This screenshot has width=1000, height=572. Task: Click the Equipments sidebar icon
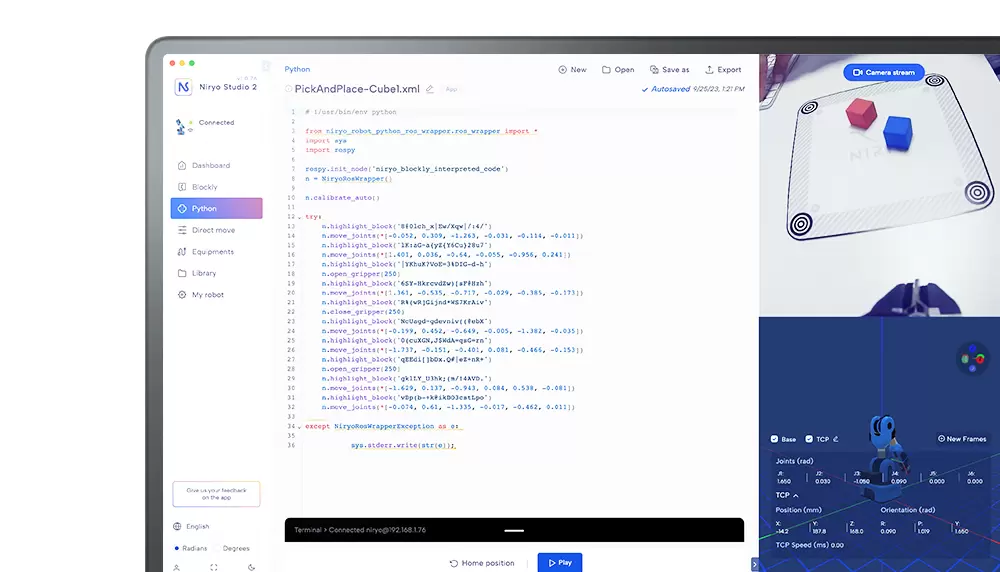[182, 252]
